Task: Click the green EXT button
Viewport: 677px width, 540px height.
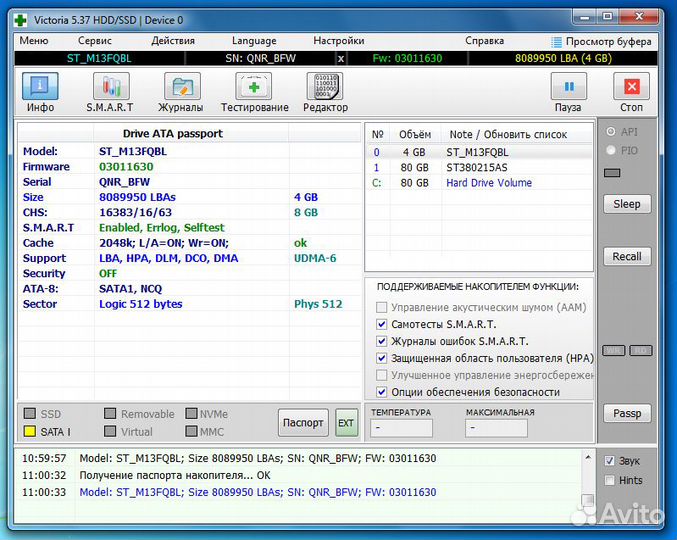Action: pos(346,423)
